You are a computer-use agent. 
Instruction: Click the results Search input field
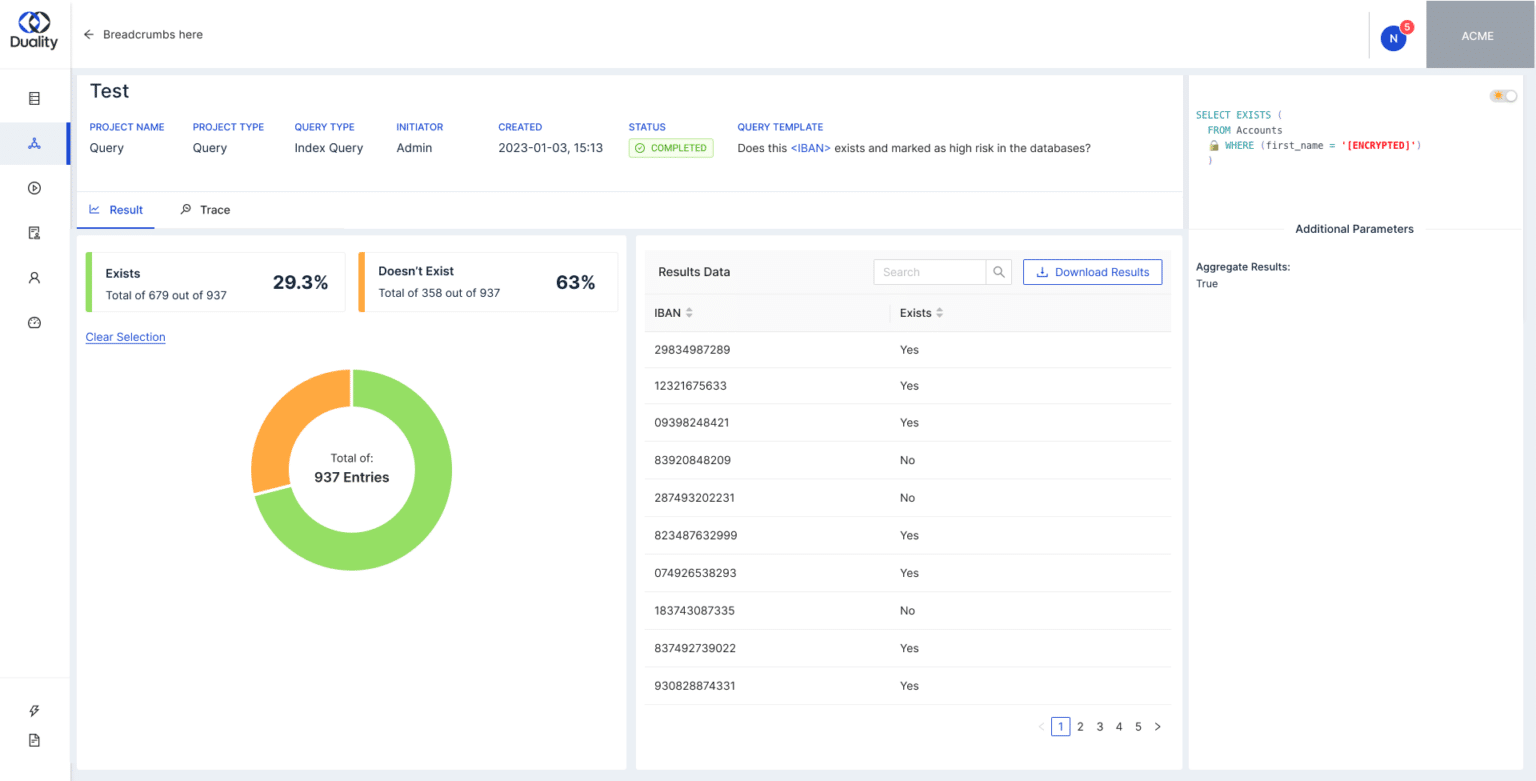929,272
